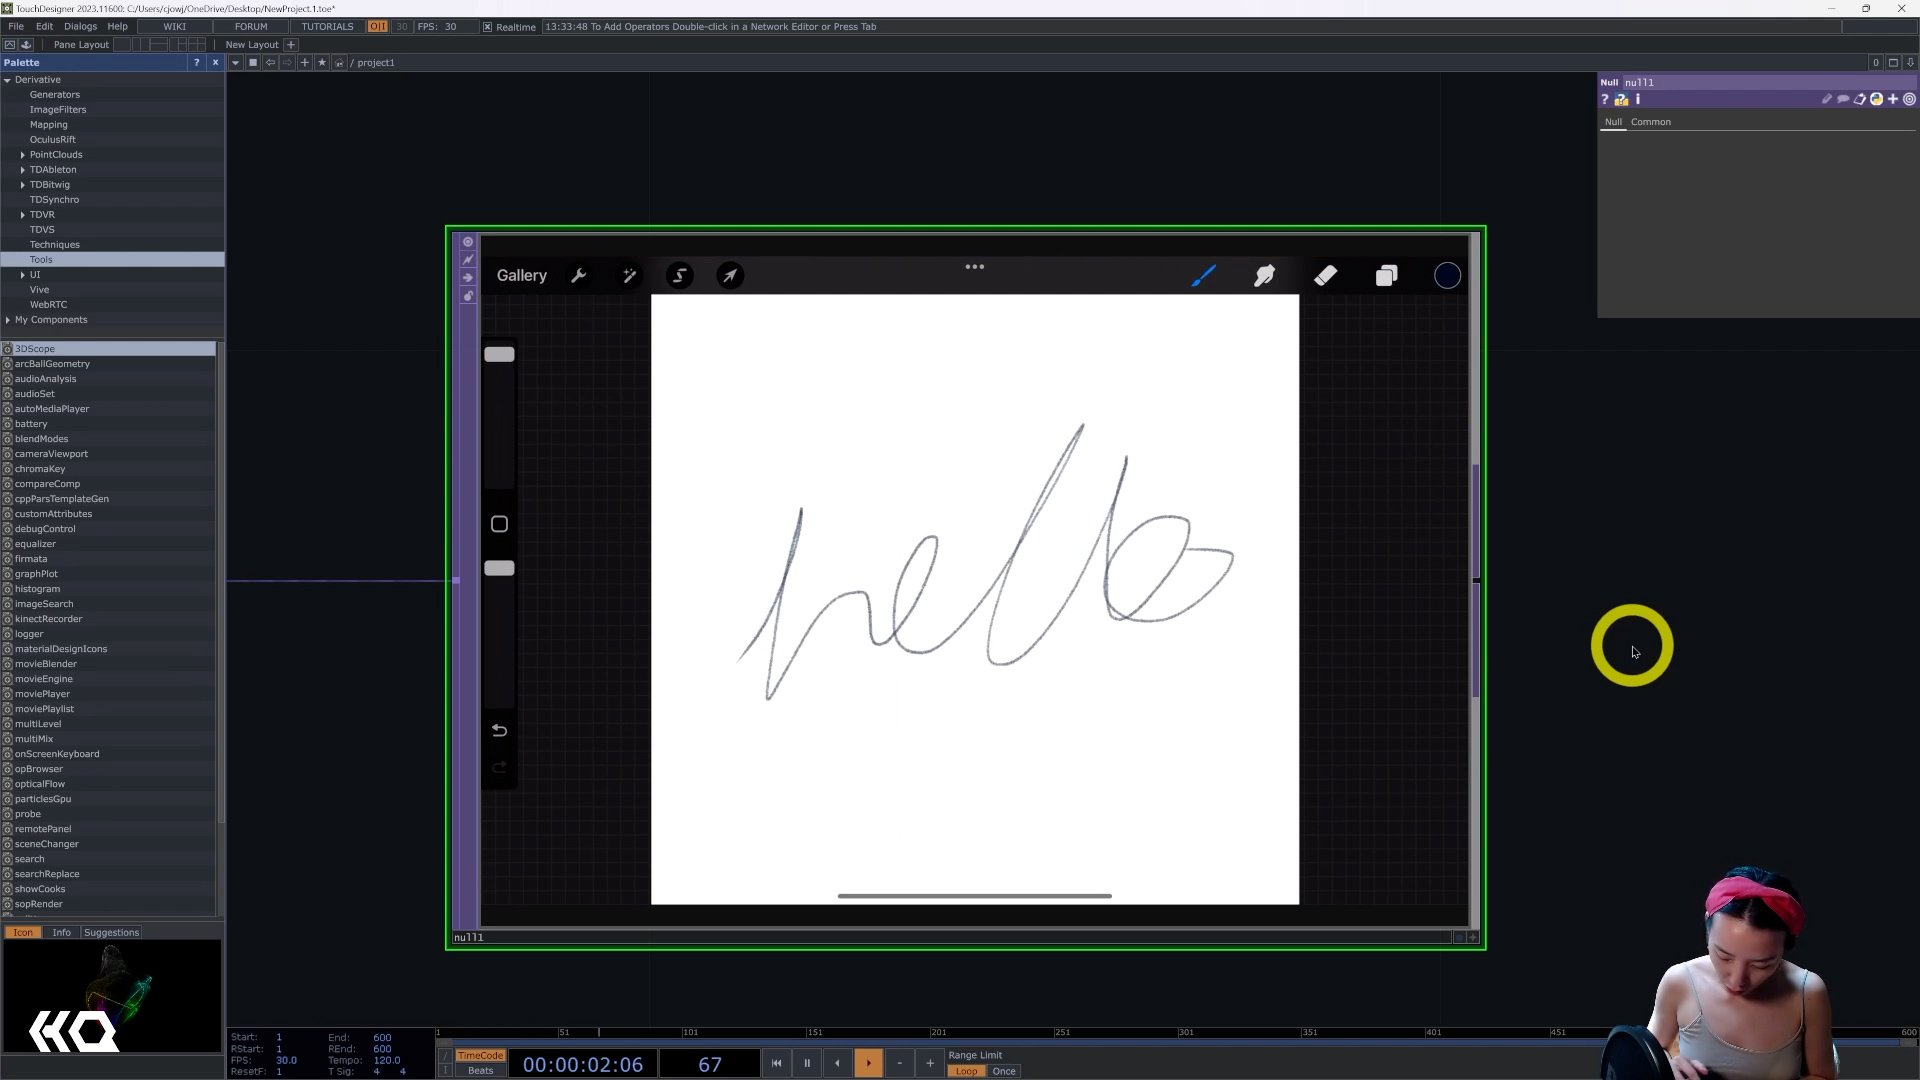The width and height of the screenshot is (1920, 1080).
Task: Toggle the power O|I button
Action: (378, 27)
